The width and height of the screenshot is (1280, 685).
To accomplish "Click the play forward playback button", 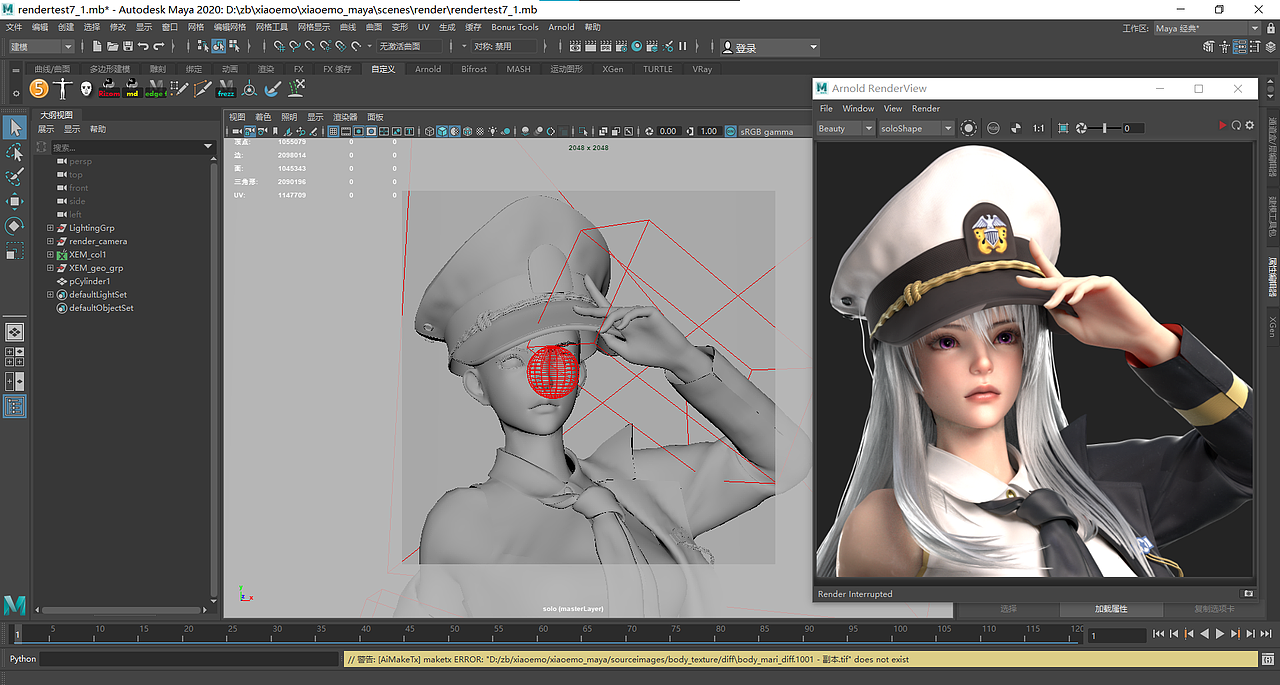I will click(x=1220, y=634).
